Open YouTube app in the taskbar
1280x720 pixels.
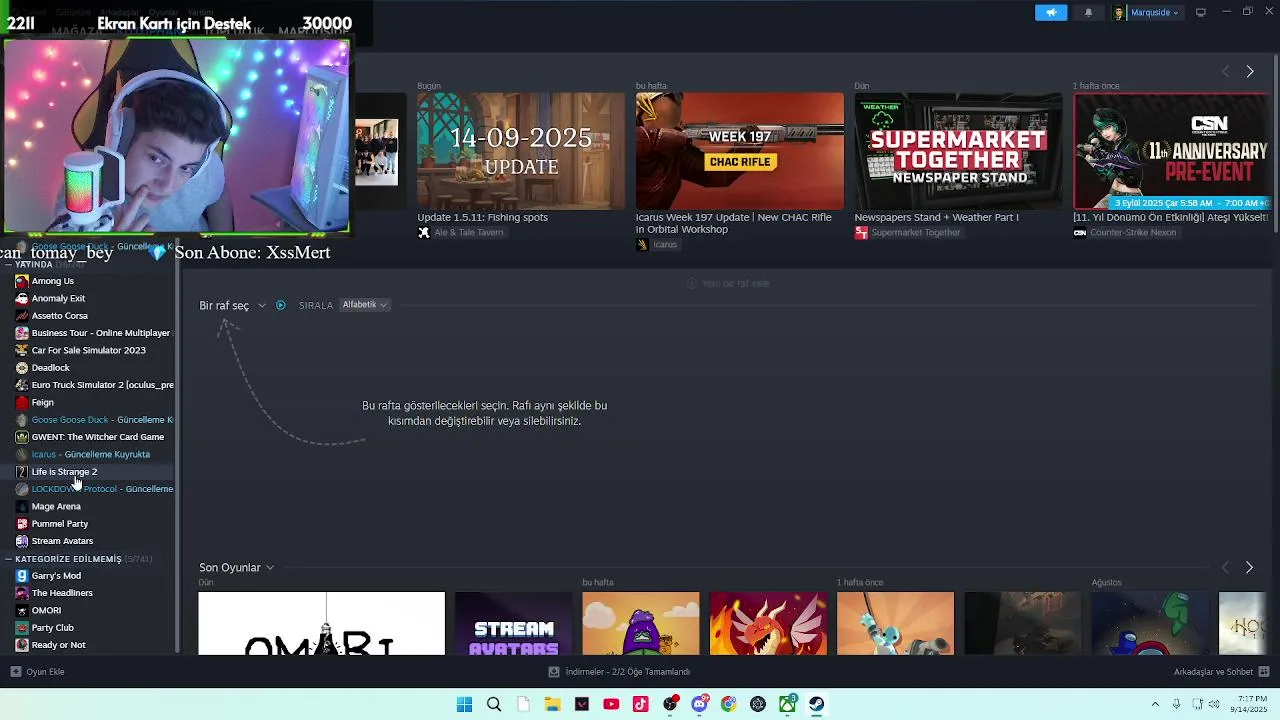click(x=611, y=704)
